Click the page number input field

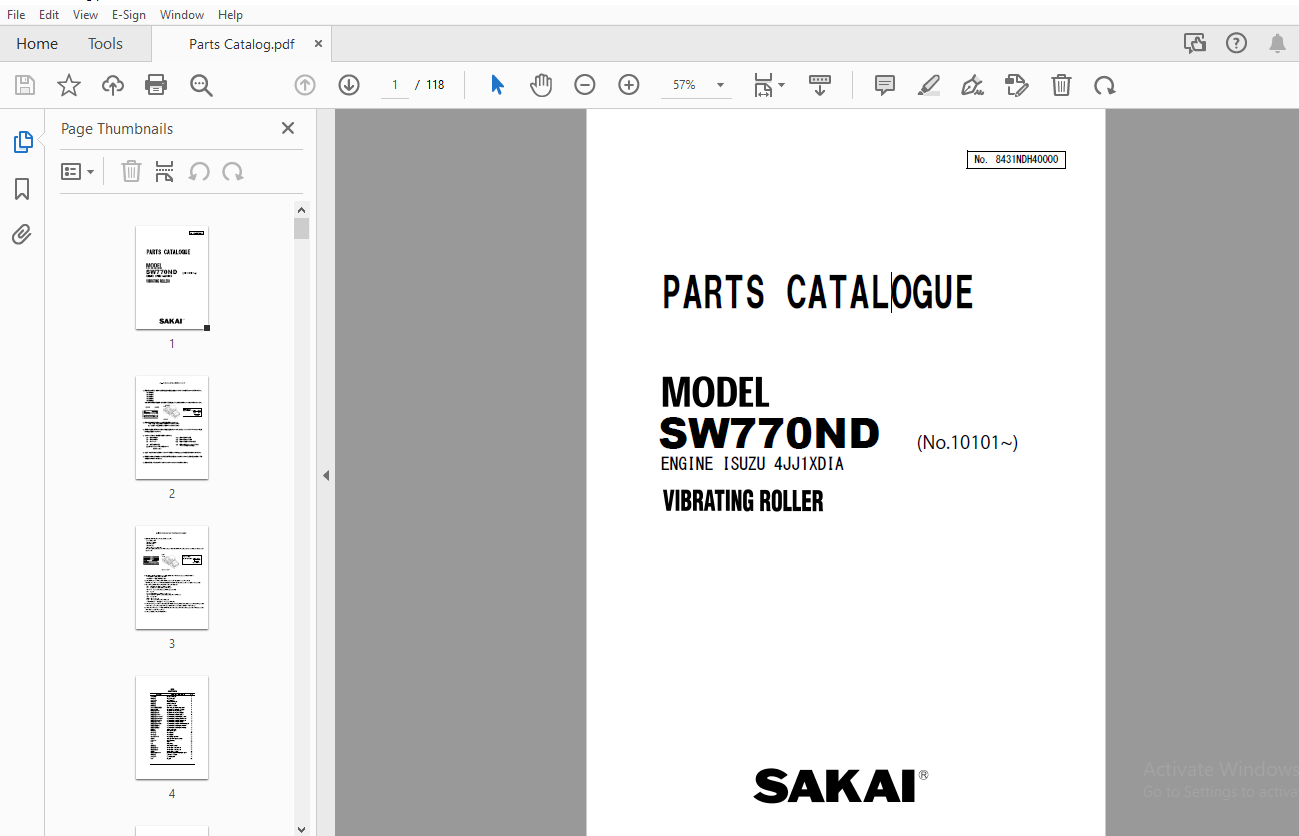[x=395, y=85]
